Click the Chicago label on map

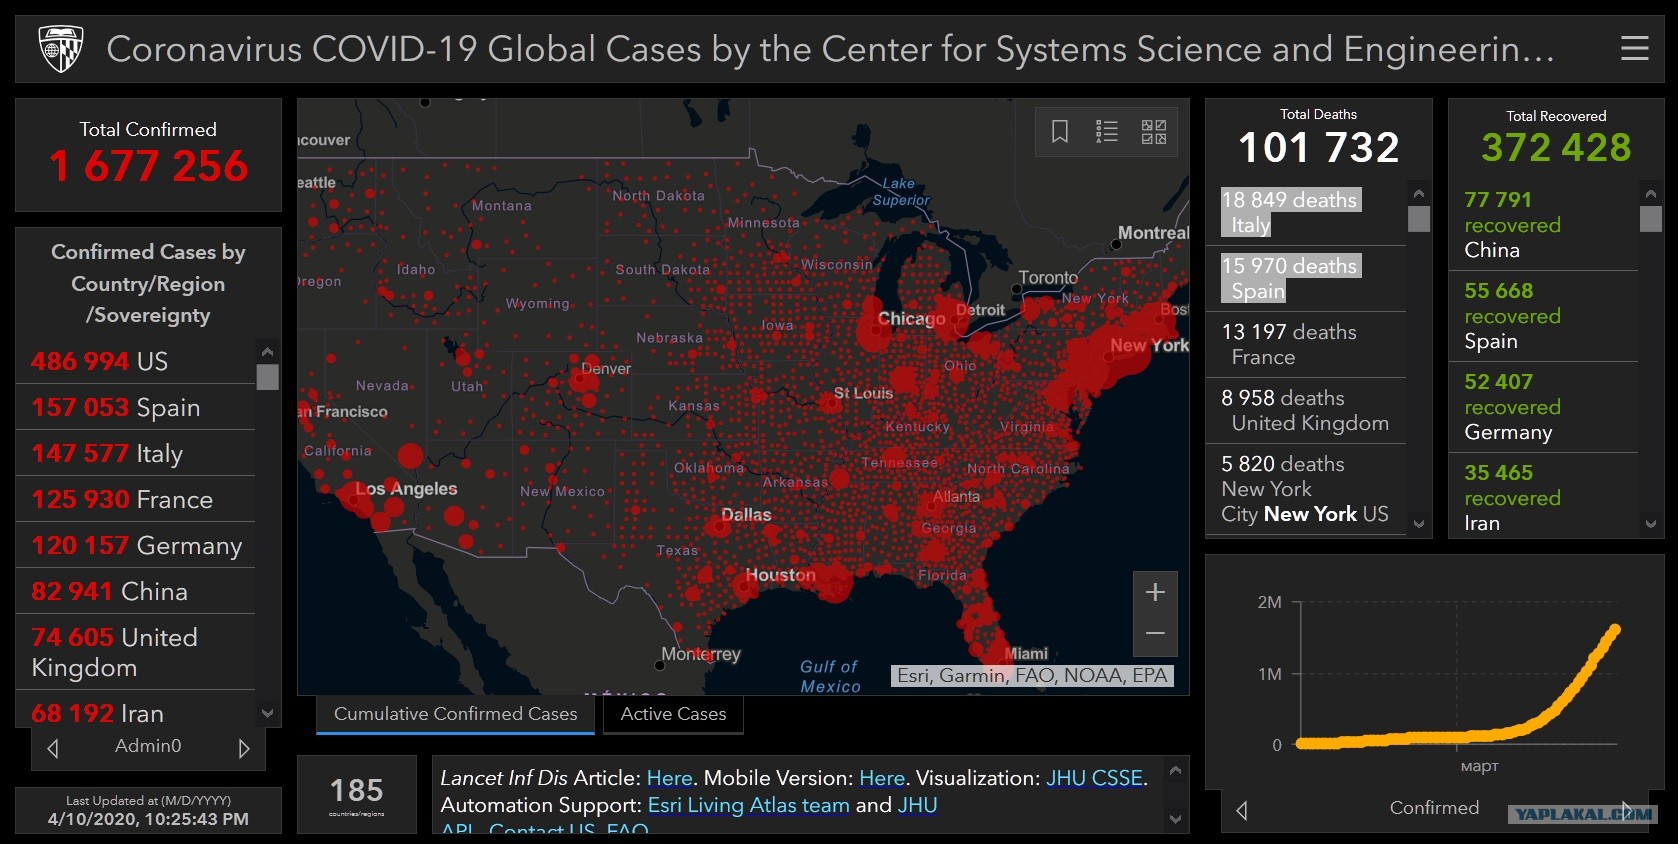point(911,319)
